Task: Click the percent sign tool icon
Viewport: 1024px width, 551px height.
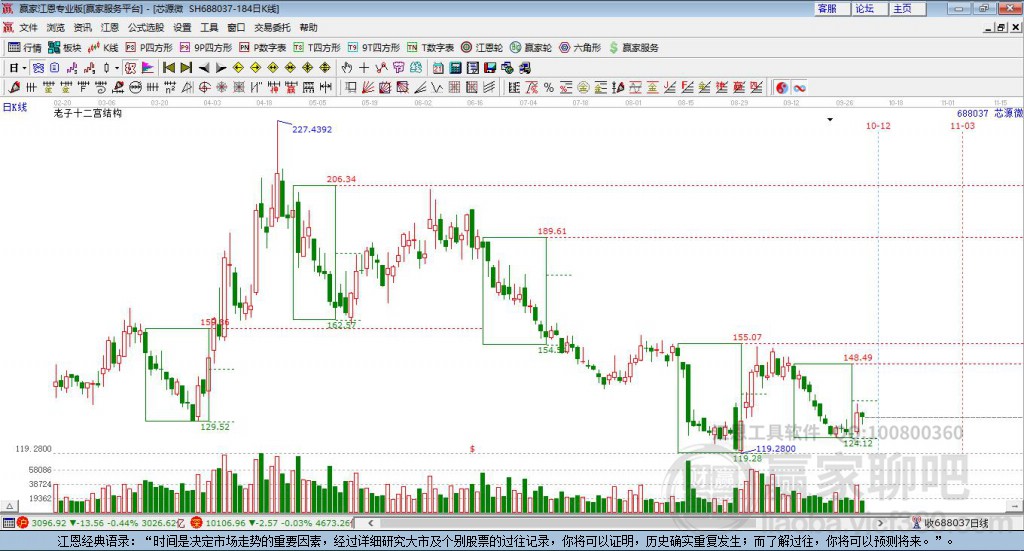Action: pyautogui.click(x=549, y=87)
